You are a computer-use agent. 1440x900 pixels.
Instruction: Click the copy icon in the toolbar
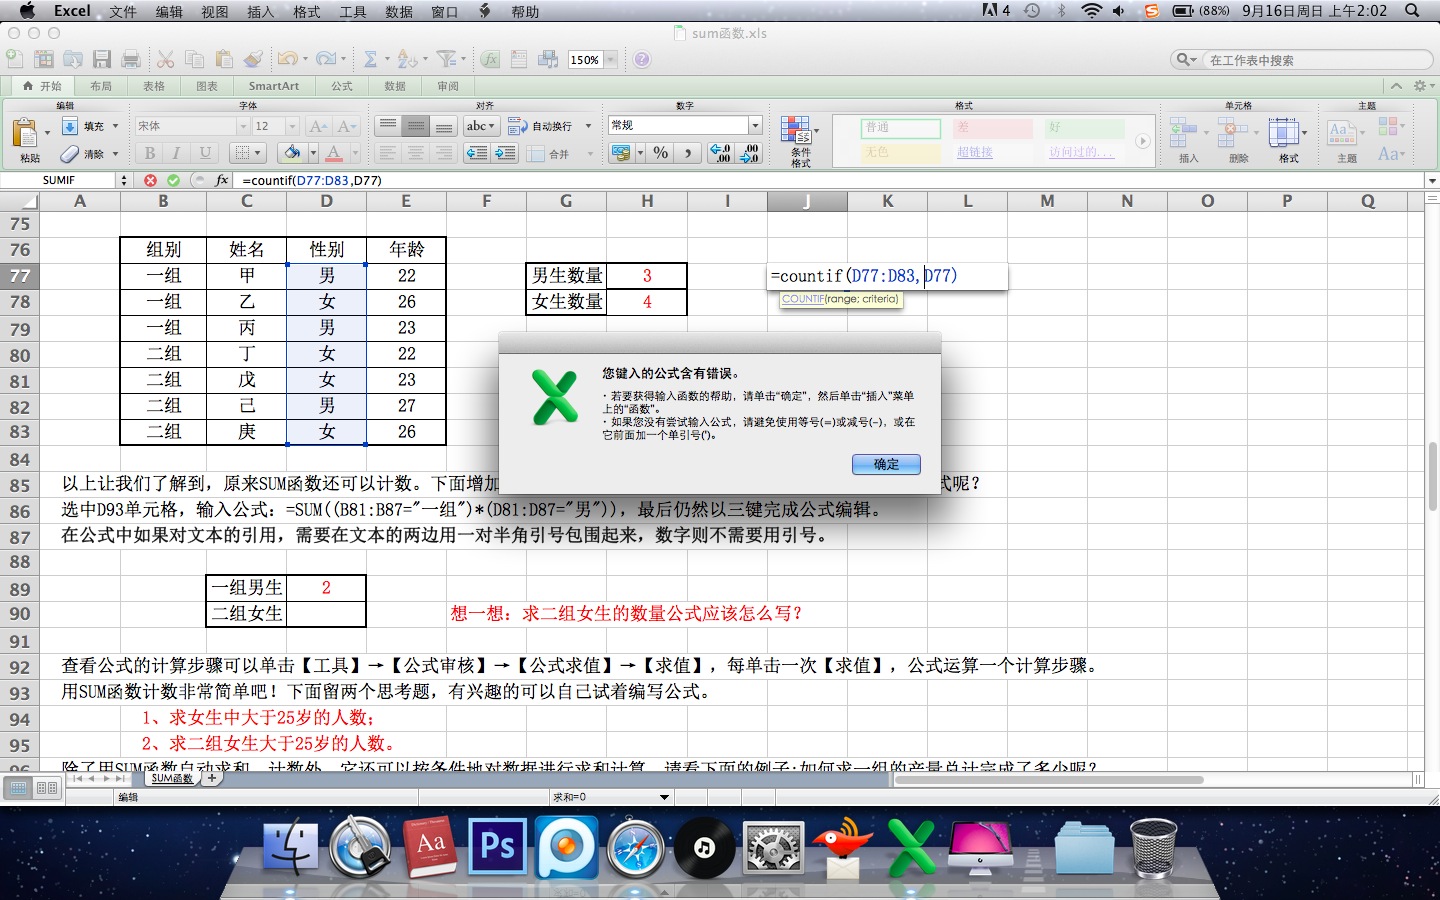[x=195, y=60]
